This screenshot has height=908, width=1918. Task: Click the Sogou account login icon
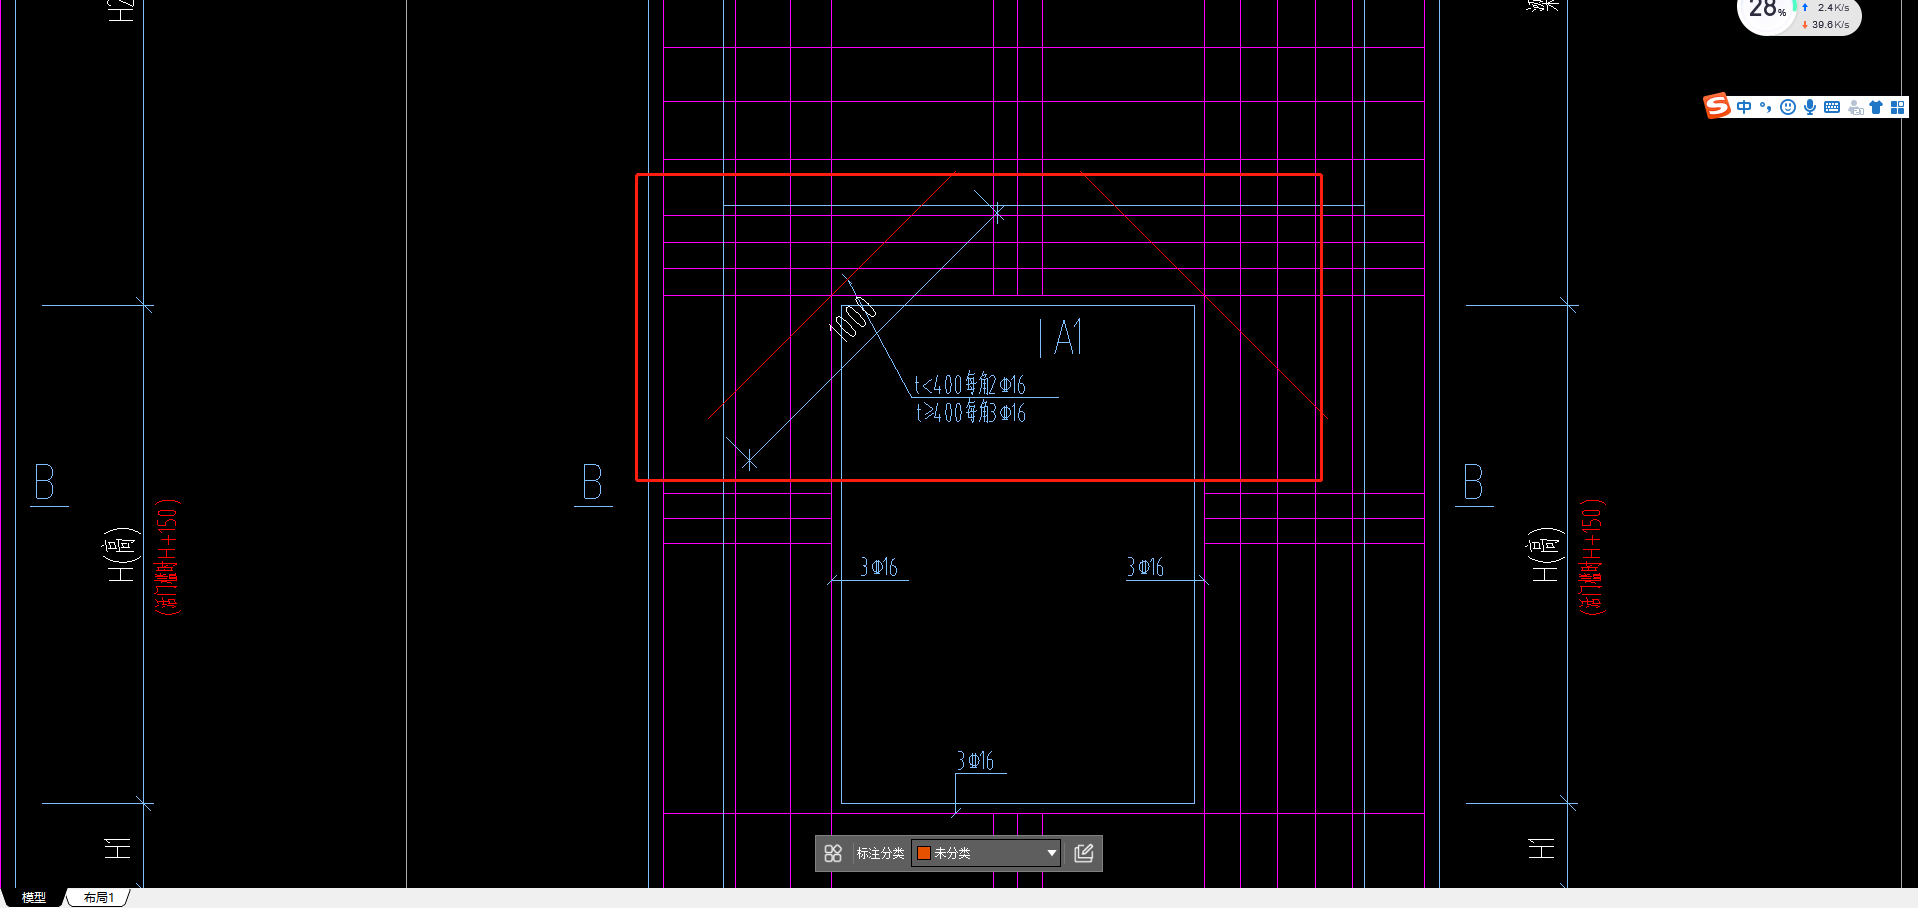tap(1855, 107)
